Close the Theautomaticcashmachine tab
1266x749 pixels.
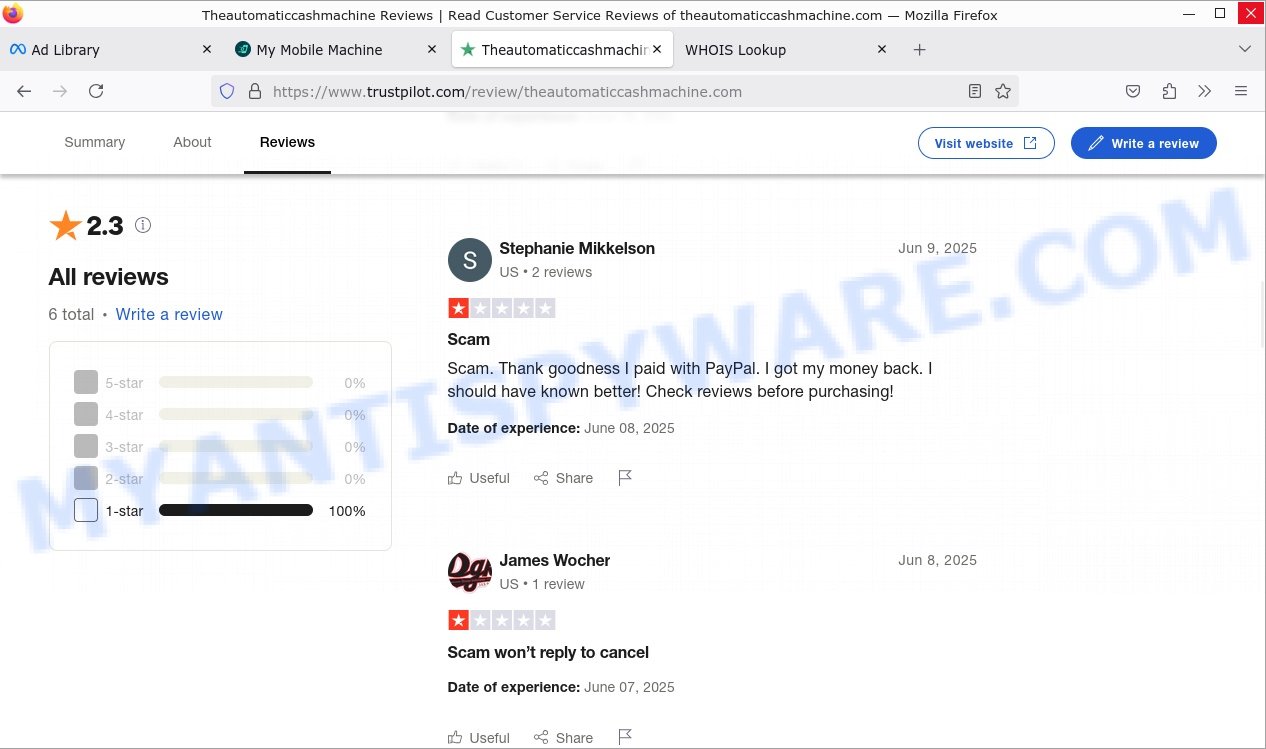point(657,49)
